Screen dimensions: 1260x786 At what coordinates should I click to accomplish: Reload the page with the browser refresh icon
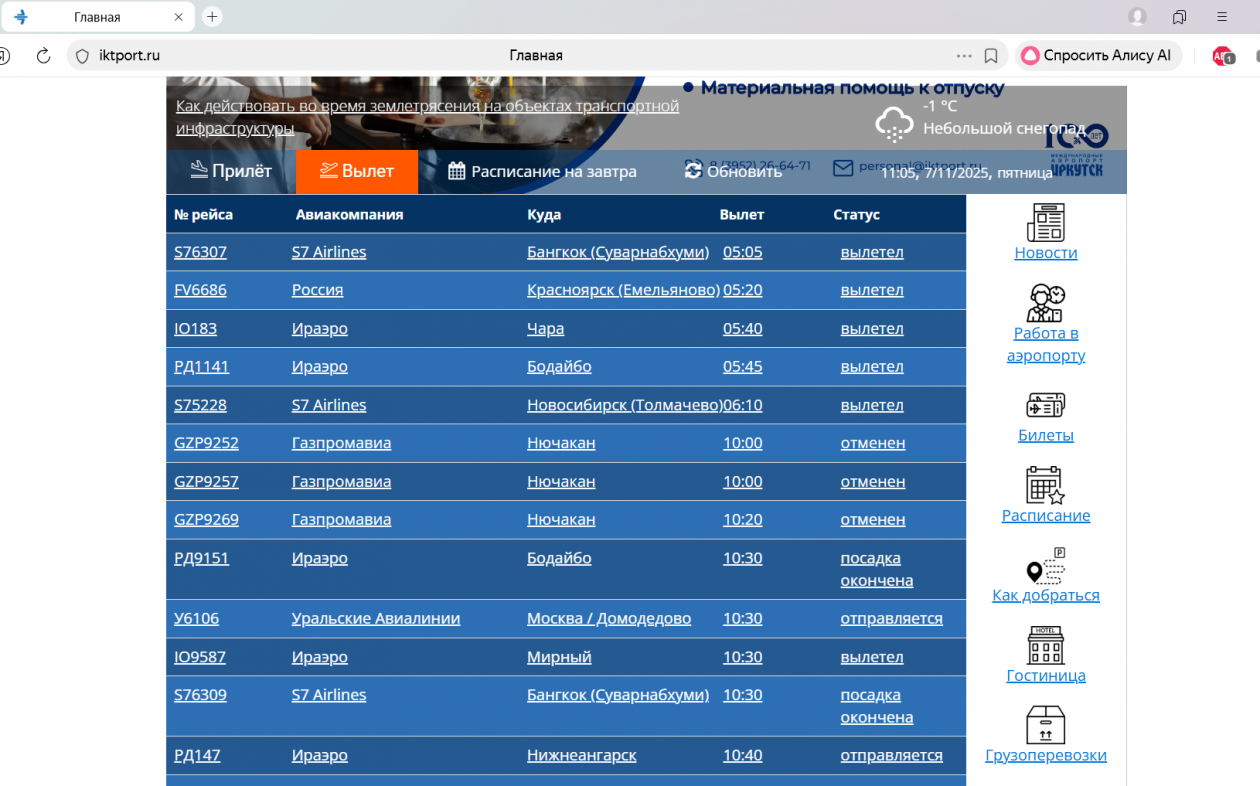tap(43, 56)
